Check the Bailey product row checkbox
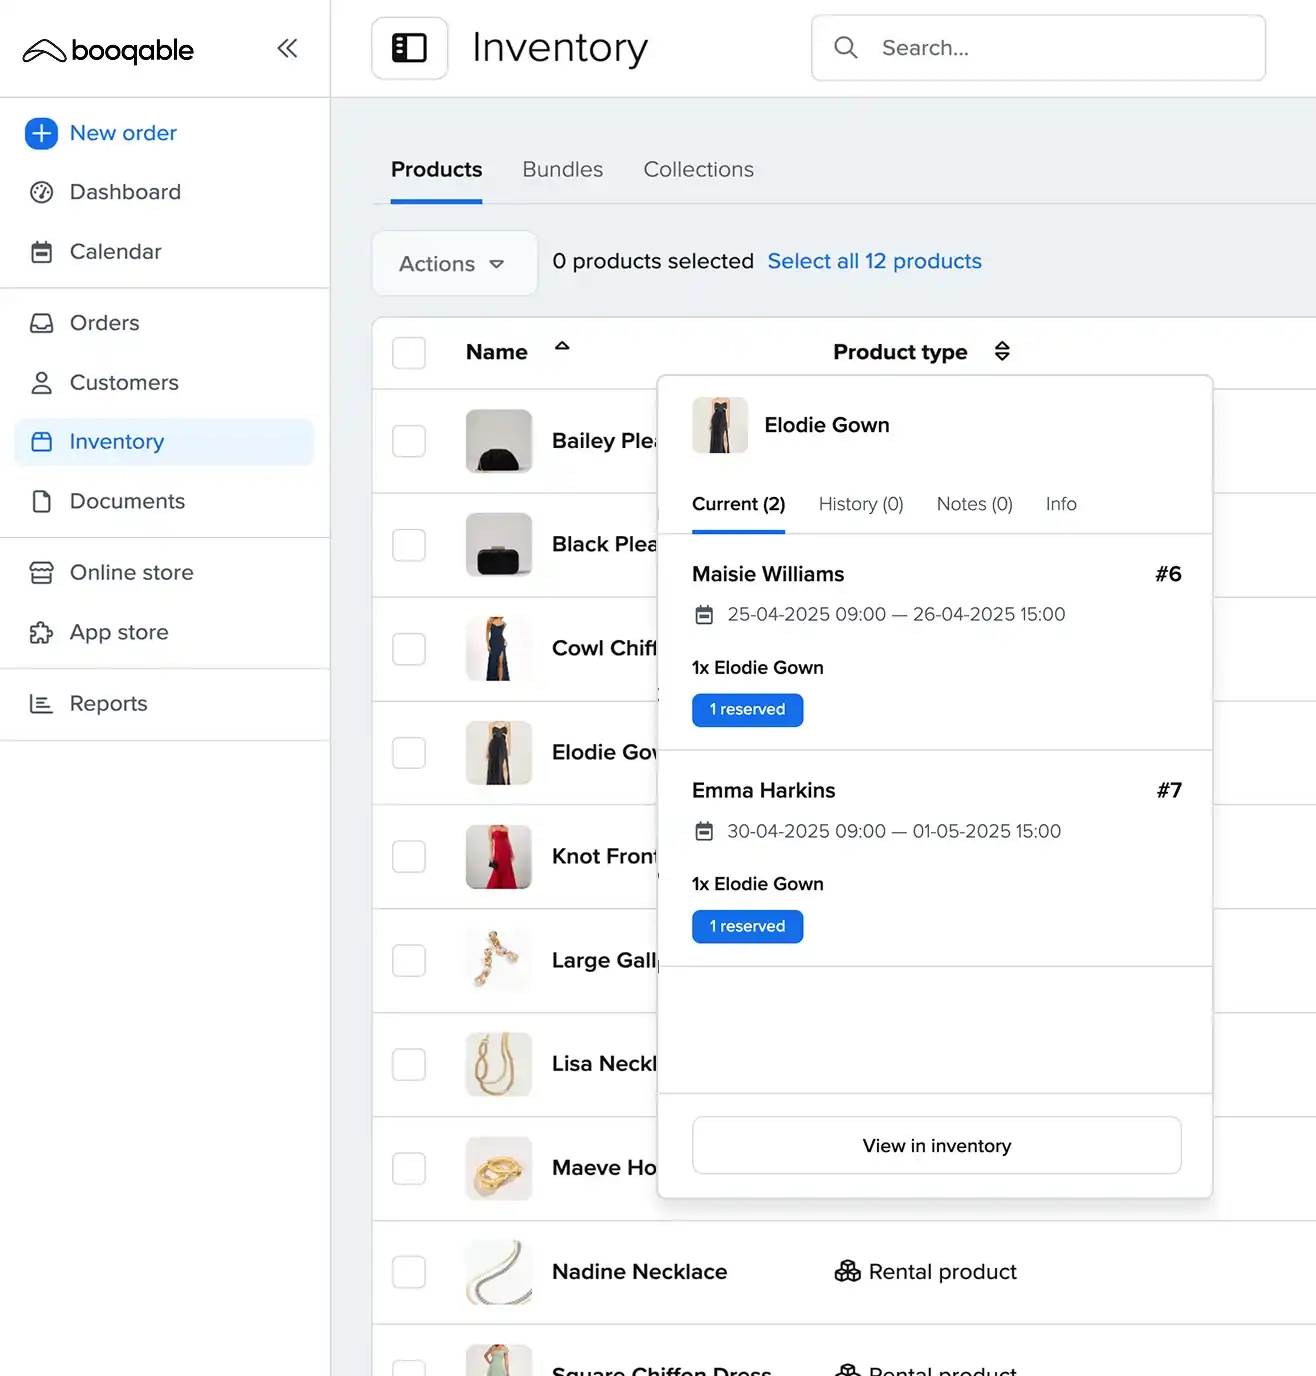1316x1376 pixels. 409,441
